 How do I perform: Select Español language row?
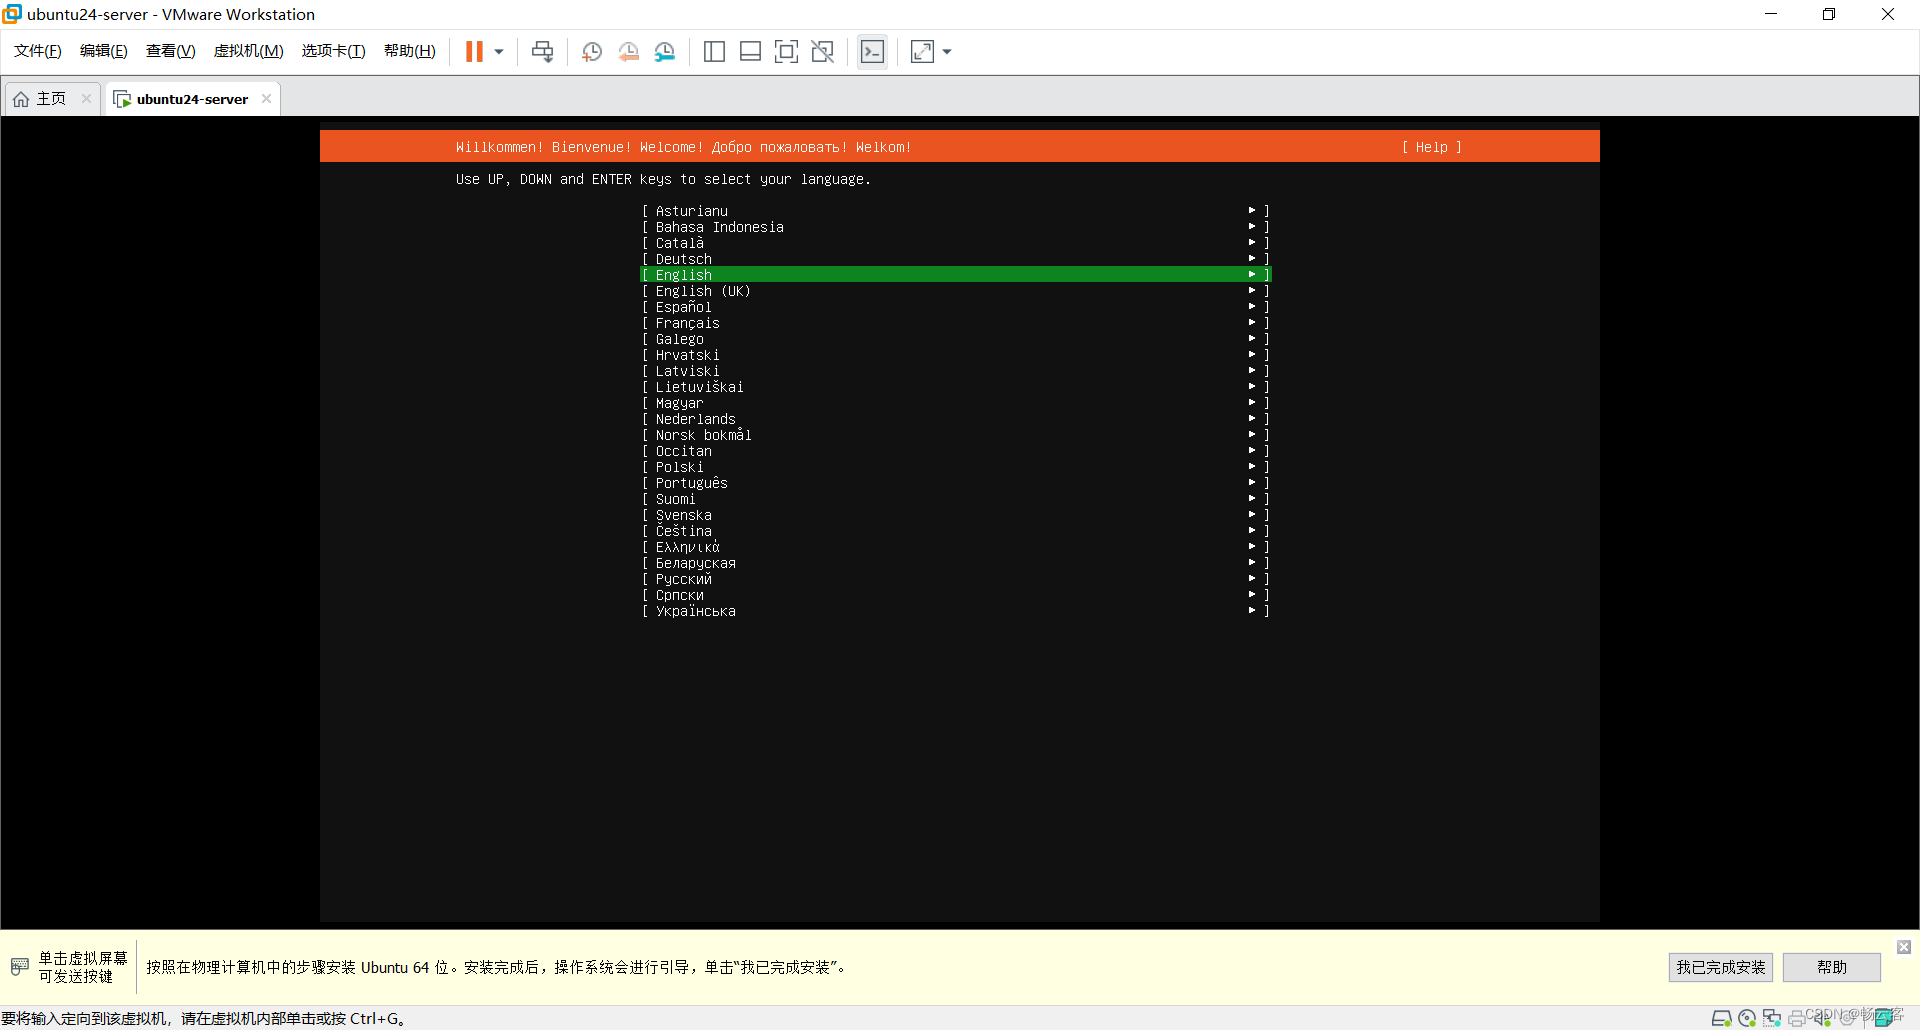[x=955, y=307]
